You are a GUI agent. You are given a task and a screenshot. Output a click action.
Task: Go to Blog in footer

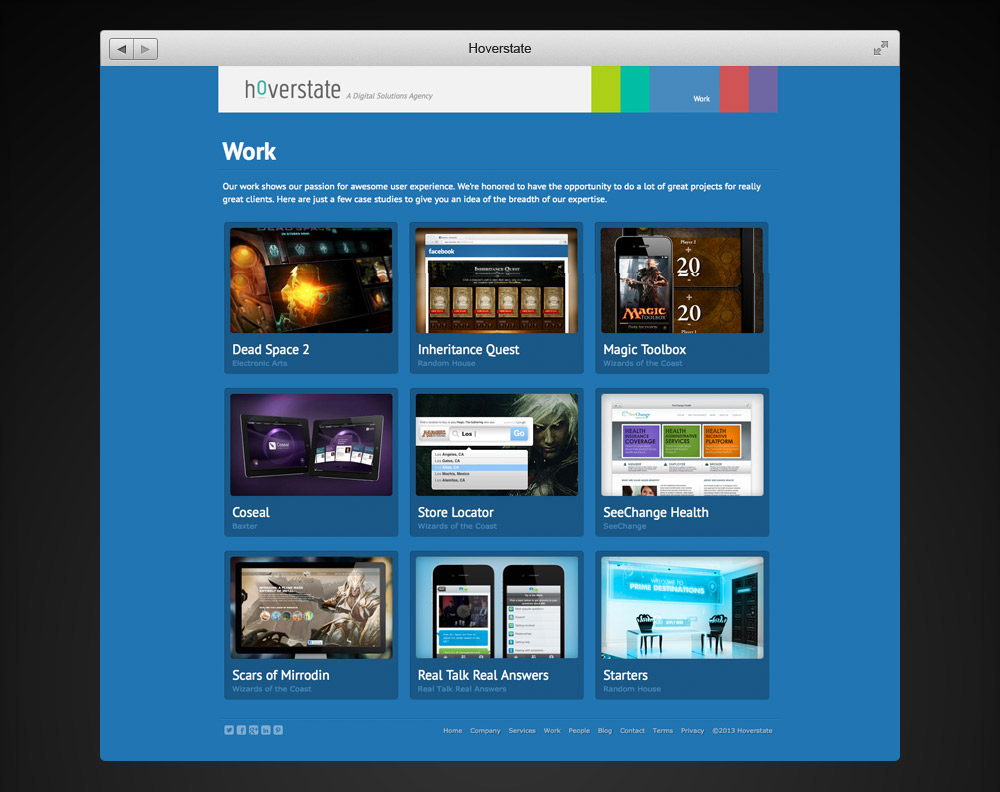point(605,731)
